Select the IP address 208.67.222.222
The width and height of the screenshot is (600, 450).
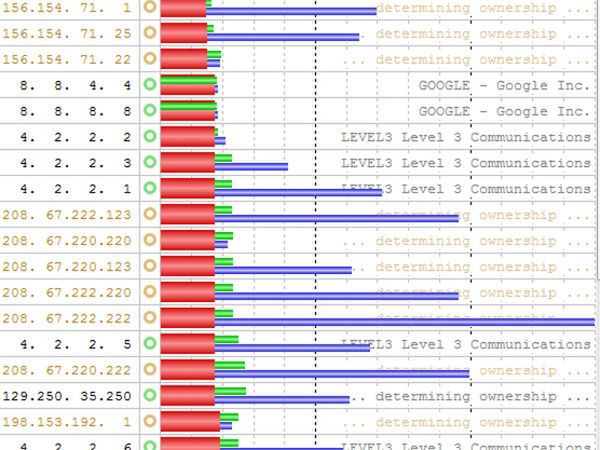pyautogui.click(x=67, y=319)
